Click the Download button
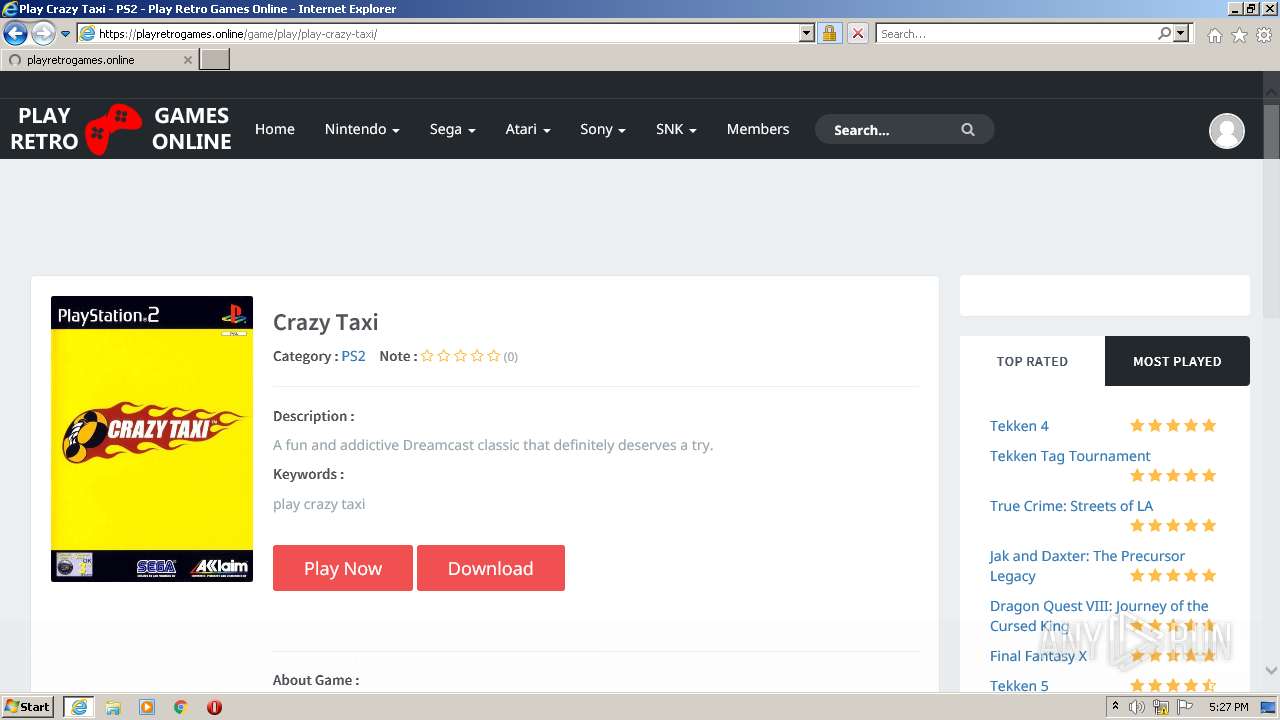The height and width of the screenshot is (720, 1280). point(491,568)
